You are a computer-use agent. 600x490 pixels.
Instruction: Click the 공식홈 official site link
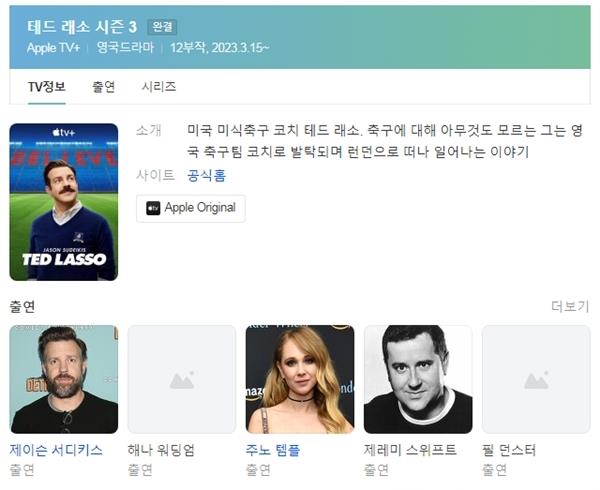click(x=207, y=176)
